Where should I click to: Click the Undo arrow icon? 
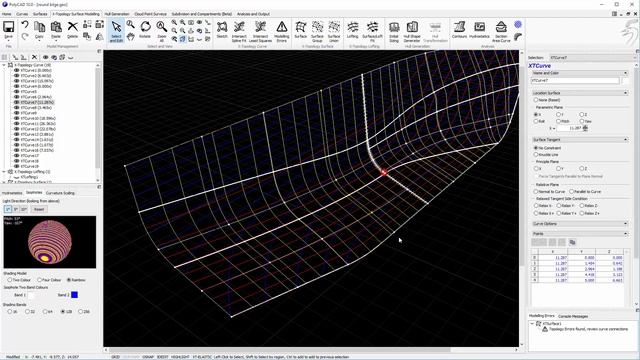(25, 25)
